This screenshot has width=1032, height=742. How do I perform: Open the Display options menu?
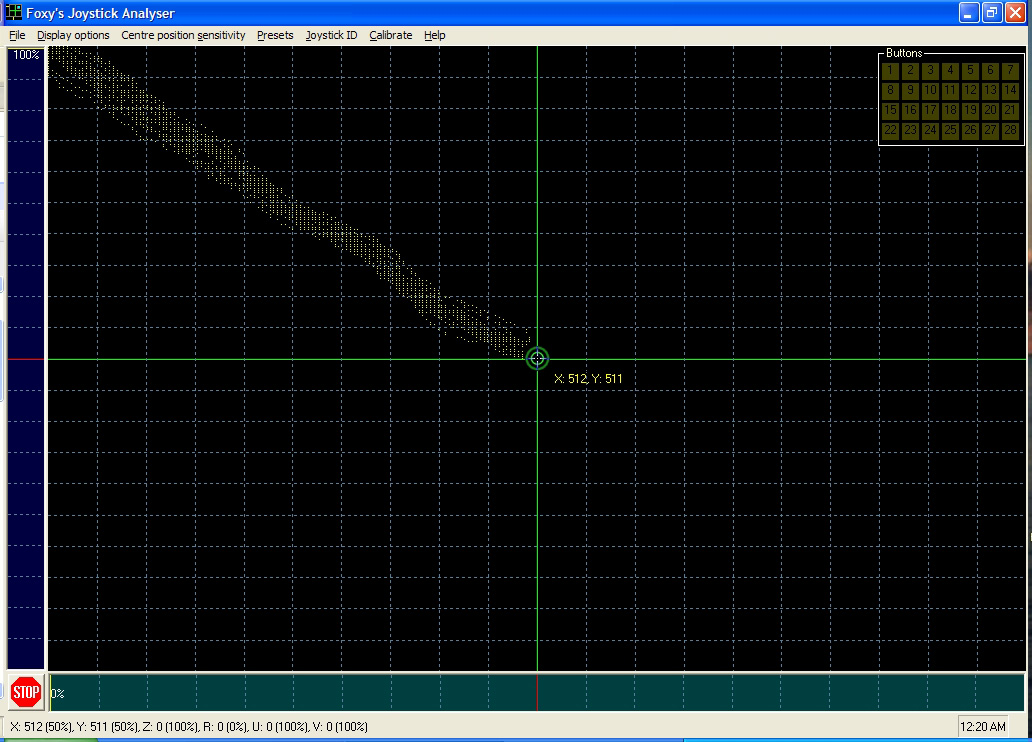[x=73, y=35]
